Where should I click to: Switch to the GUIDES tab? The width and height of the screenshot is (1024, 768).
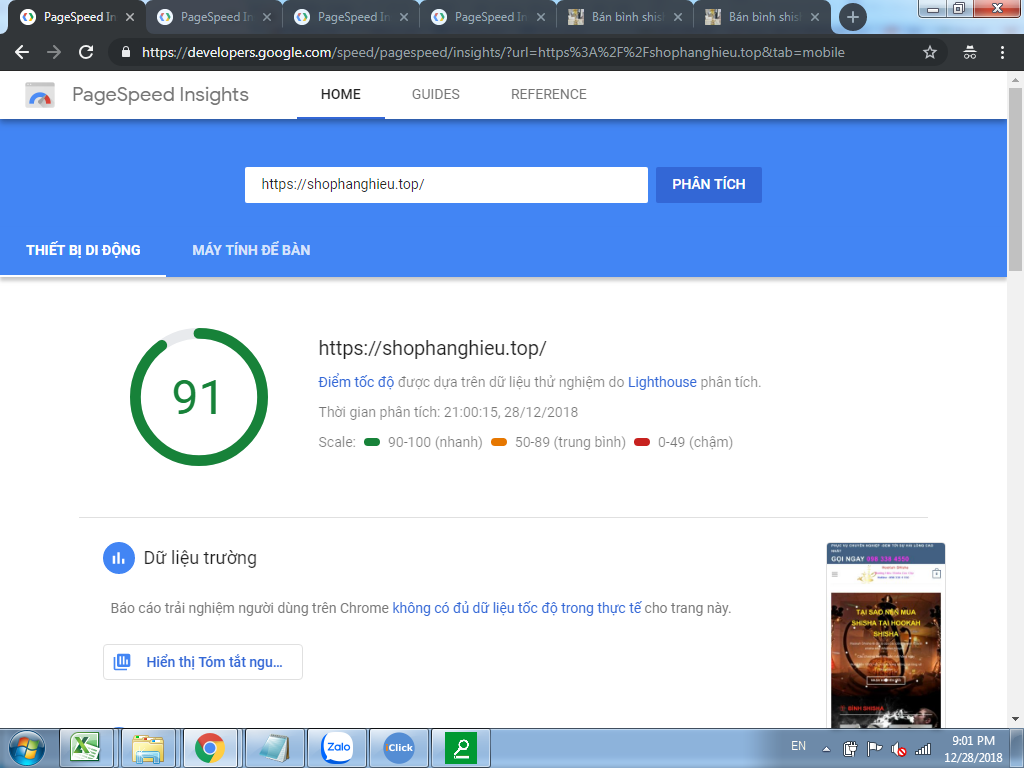click(x=435, y=95)
